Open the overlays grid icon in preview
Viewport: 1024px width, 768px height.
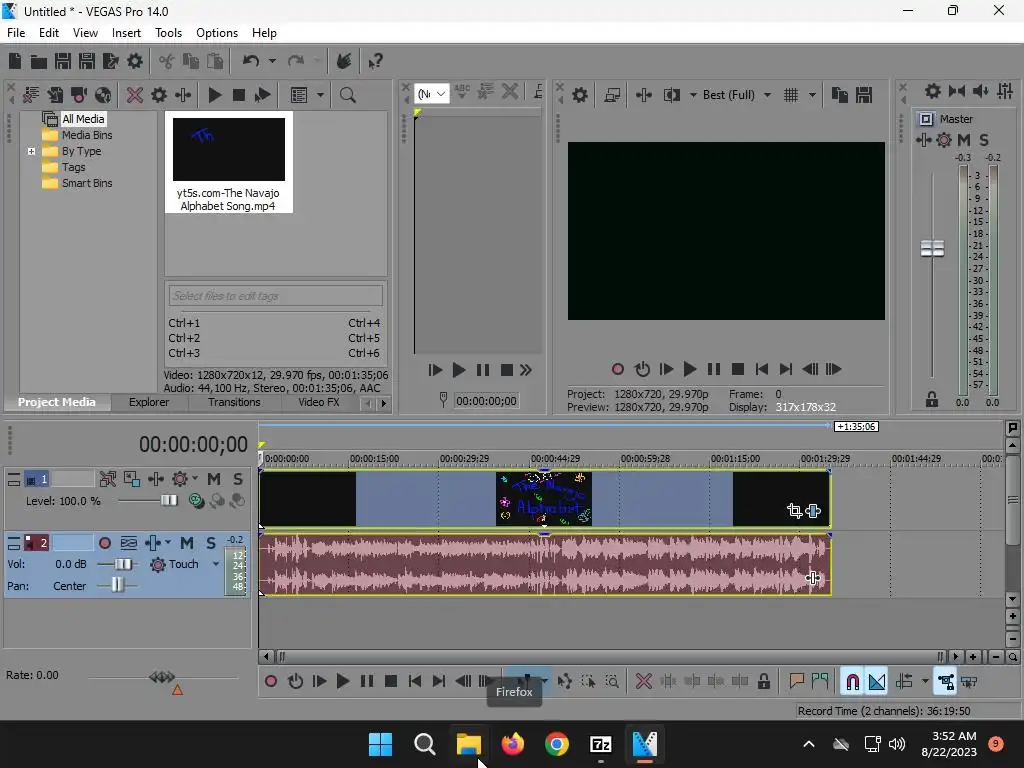pyautogui.click(x=791, y=95)
